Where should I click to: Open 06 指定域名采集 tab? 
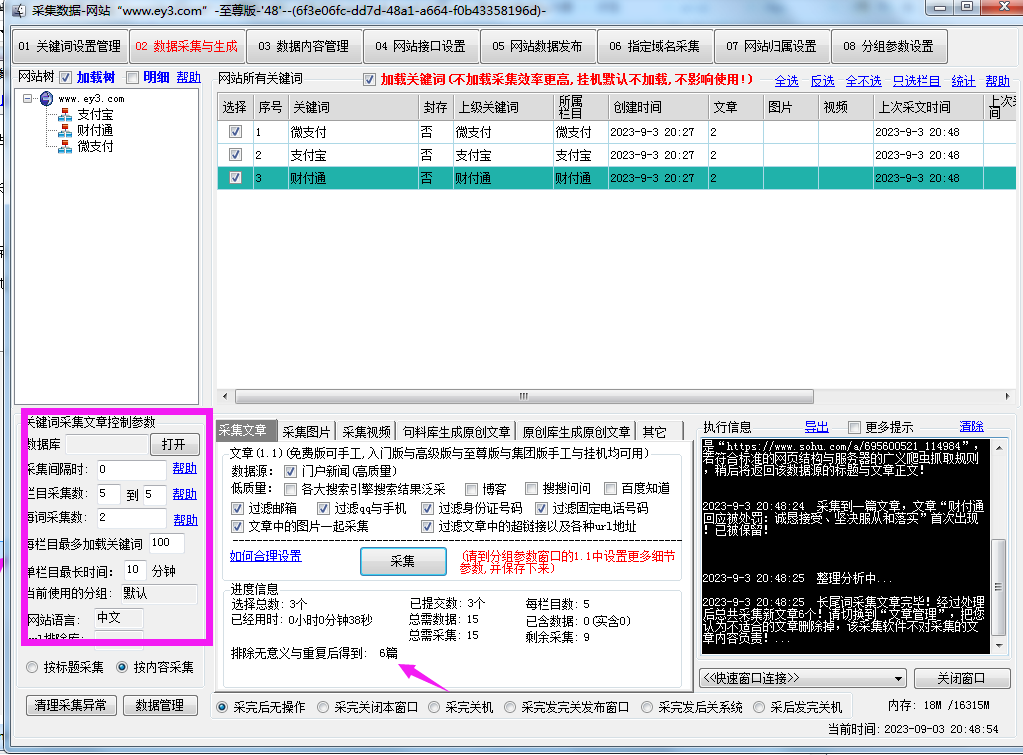(x=654, y=46)
